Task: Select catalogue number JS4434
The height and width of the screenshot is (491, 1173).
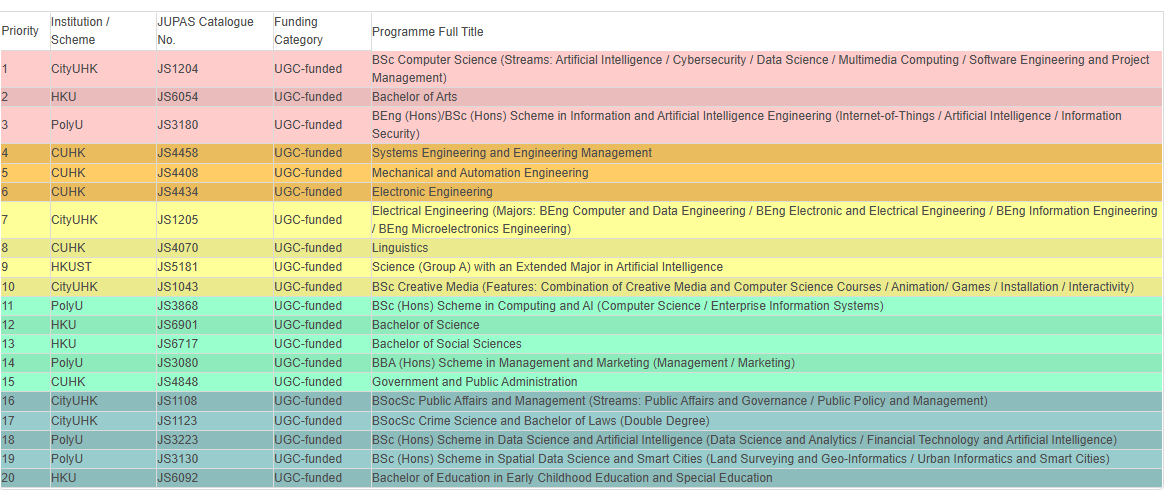Action: point(177,192)
